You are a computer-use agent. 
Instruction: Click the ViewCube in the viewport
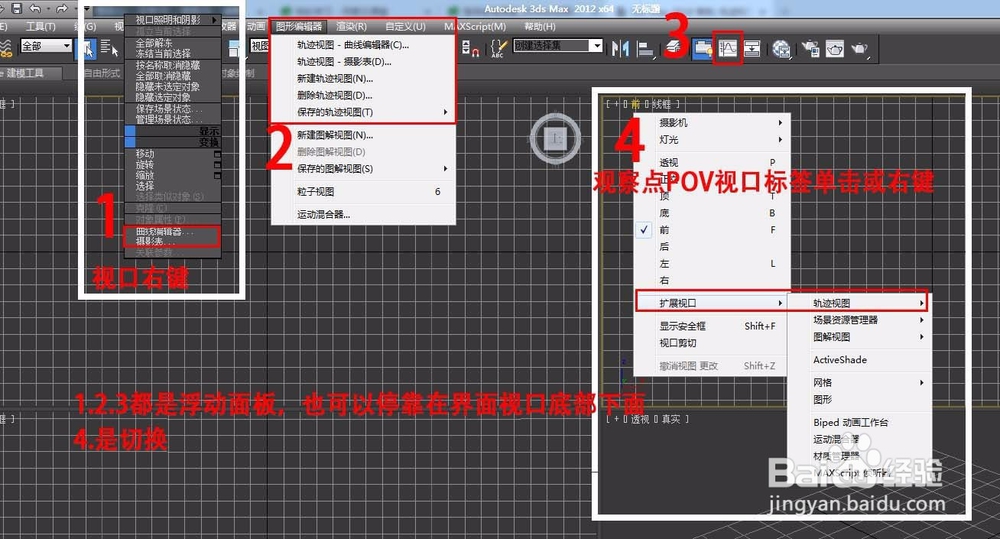tap(555, 138)
